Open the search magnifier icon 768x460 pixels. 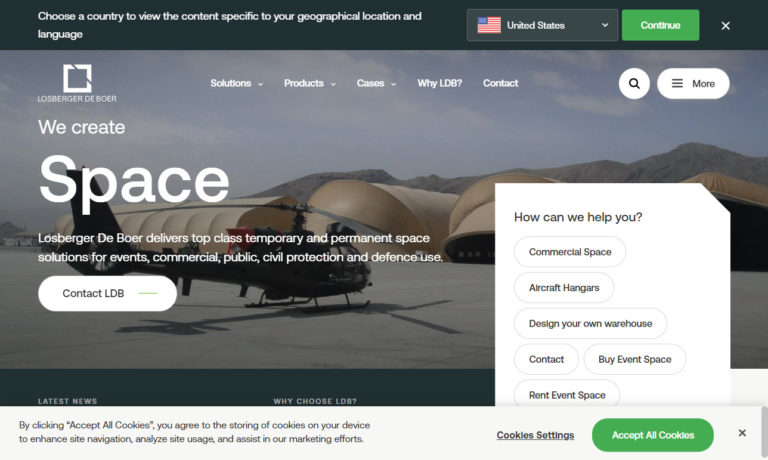pos(634,83)
